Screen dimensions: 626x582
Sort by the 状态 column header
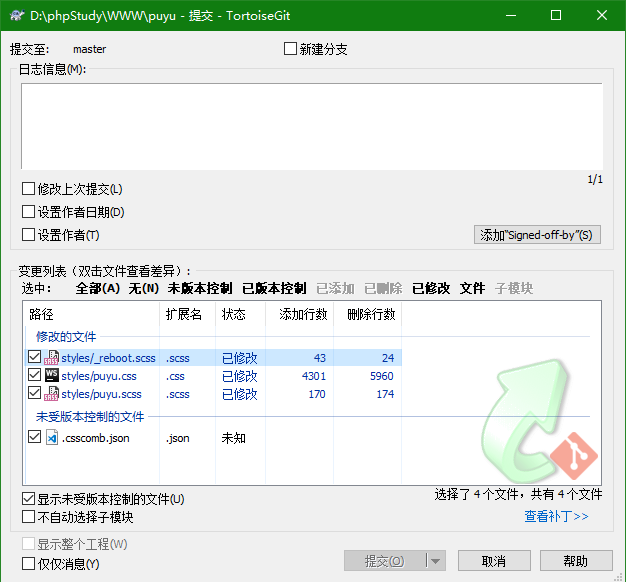[x=240, y=315]
